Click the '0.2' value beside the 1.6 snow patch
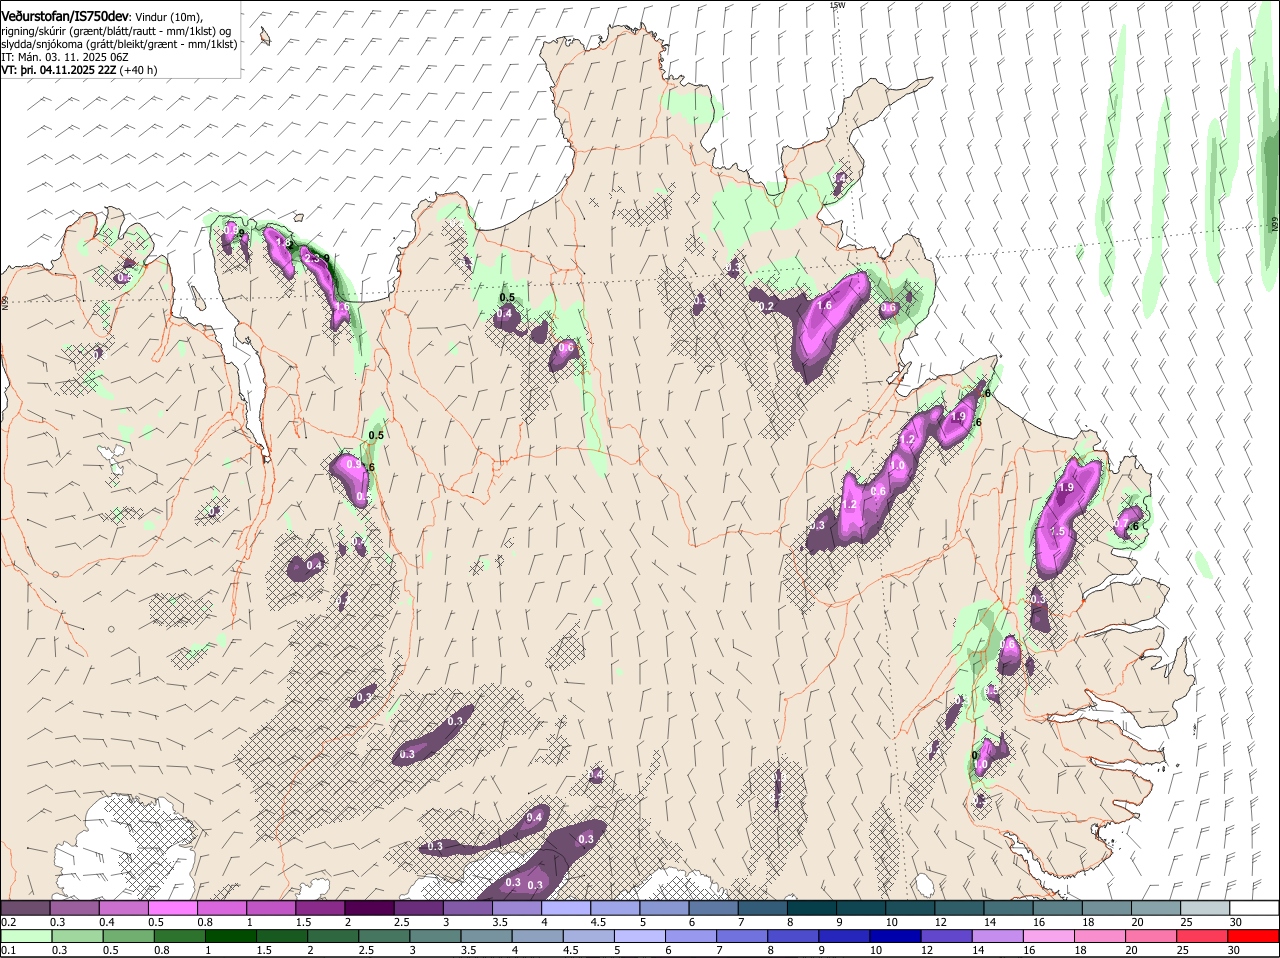Screen dimensions: 1280x958 tap(767, 307)
